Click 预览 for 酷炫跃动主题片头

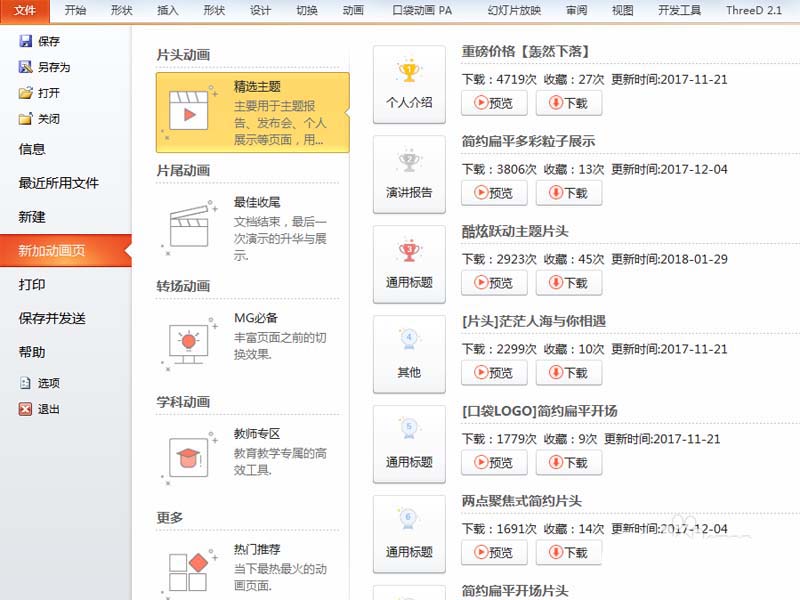point(493,282)
